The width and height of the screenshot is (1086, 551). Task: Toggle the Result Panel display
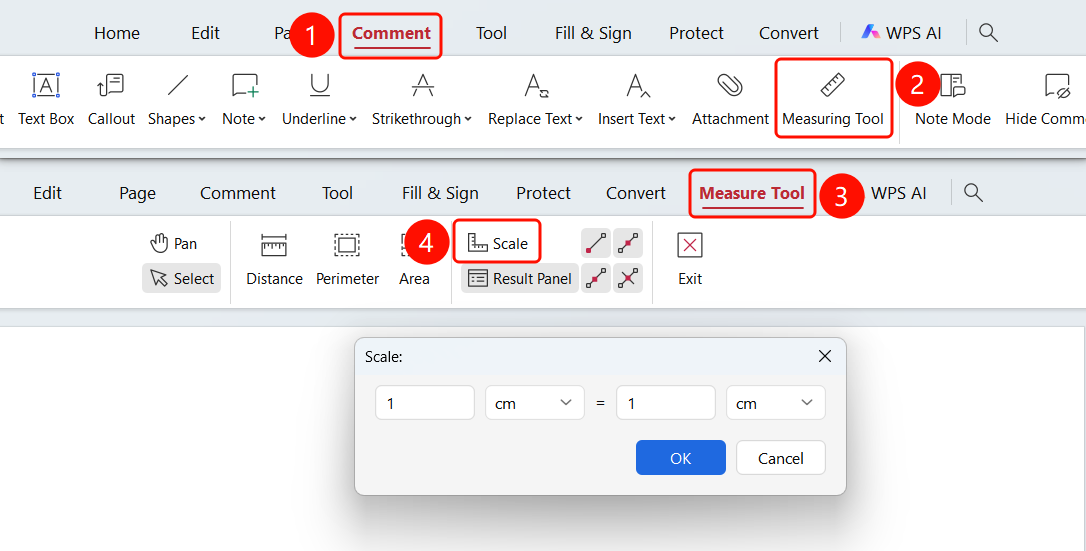[520, 278]
